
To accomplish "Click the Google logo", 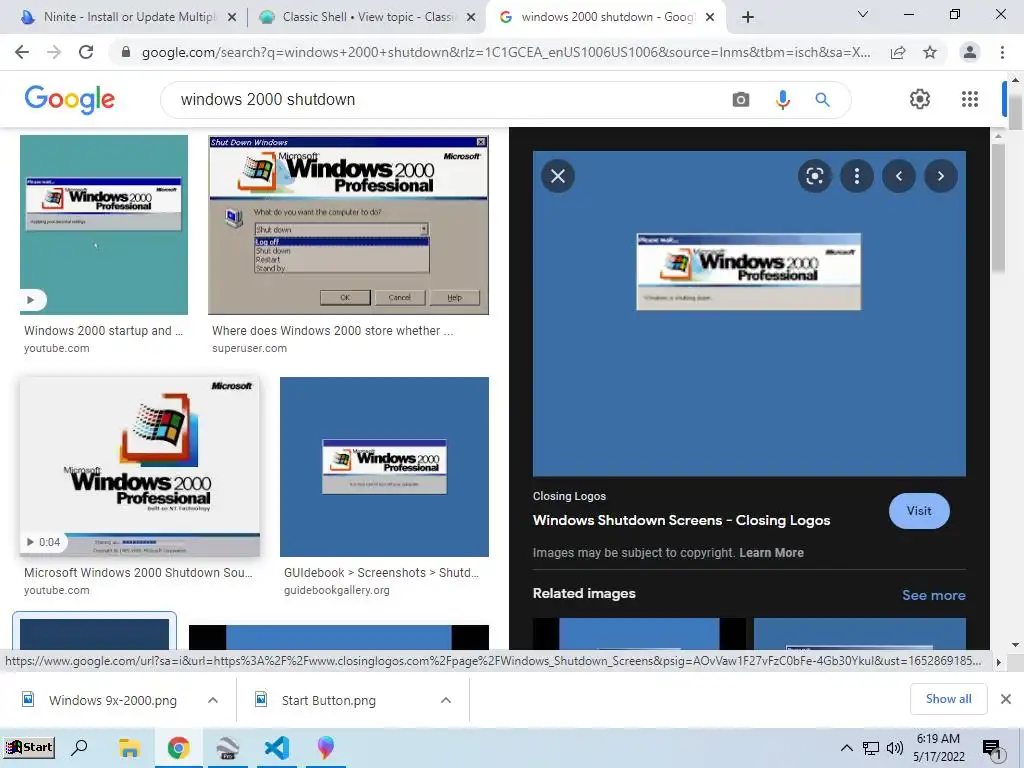I will click(x=69, y=99).
